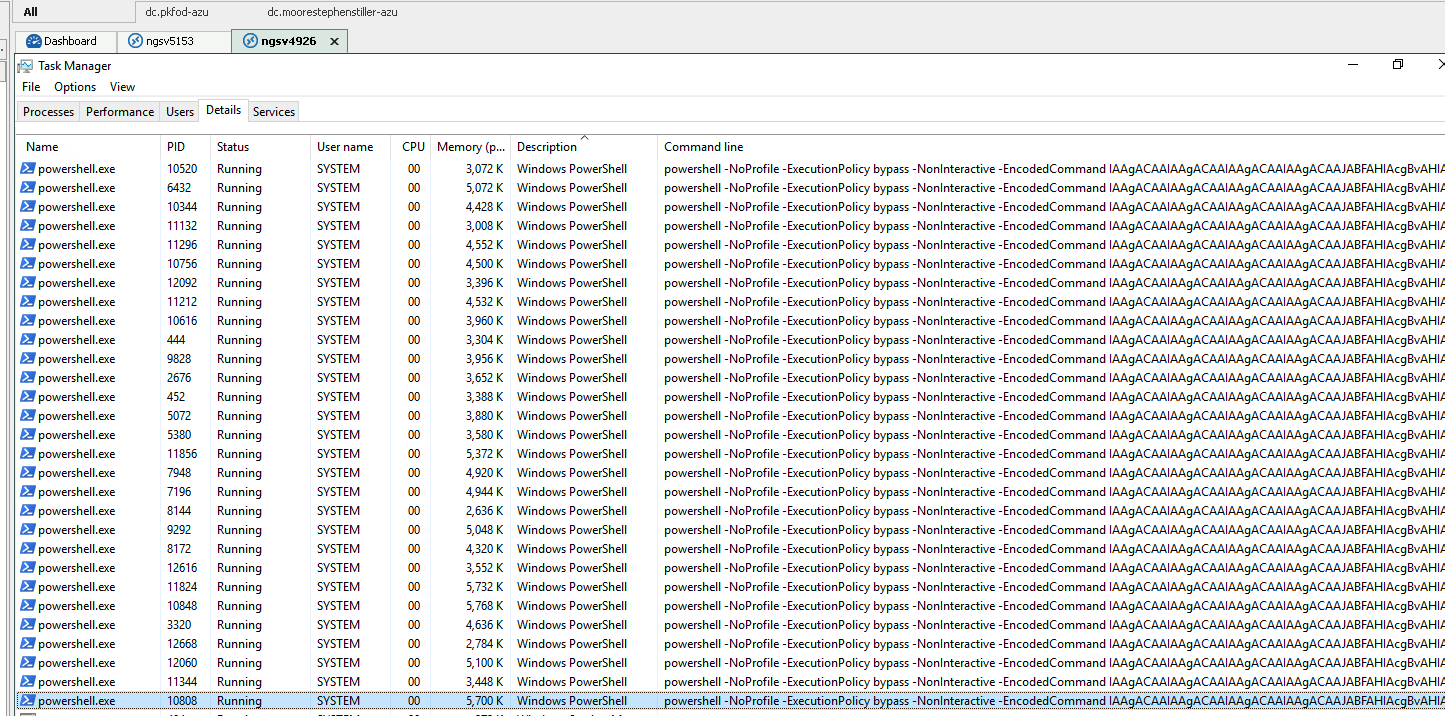Click the PowerShell icon on the PID 10520 row
Screen dimensions: 1445x716
coord(28,168)
